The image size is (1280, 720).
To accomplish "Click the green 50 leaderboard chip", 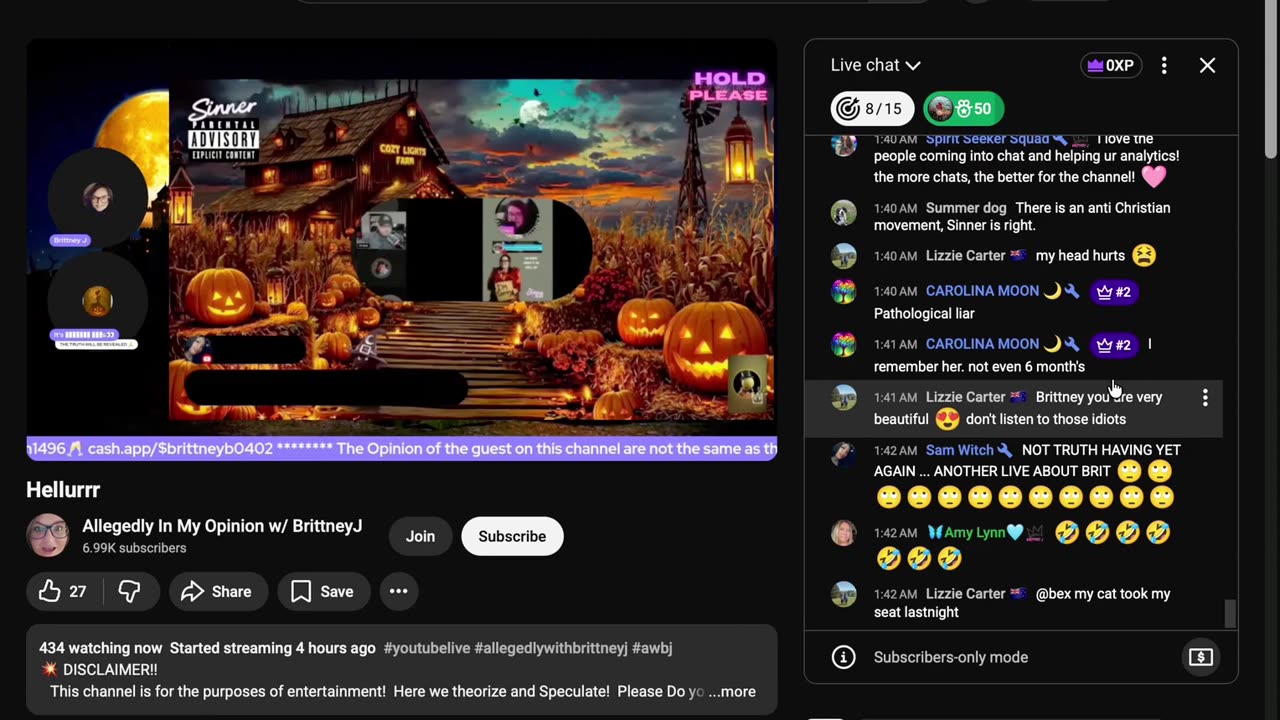I will 962,108.
